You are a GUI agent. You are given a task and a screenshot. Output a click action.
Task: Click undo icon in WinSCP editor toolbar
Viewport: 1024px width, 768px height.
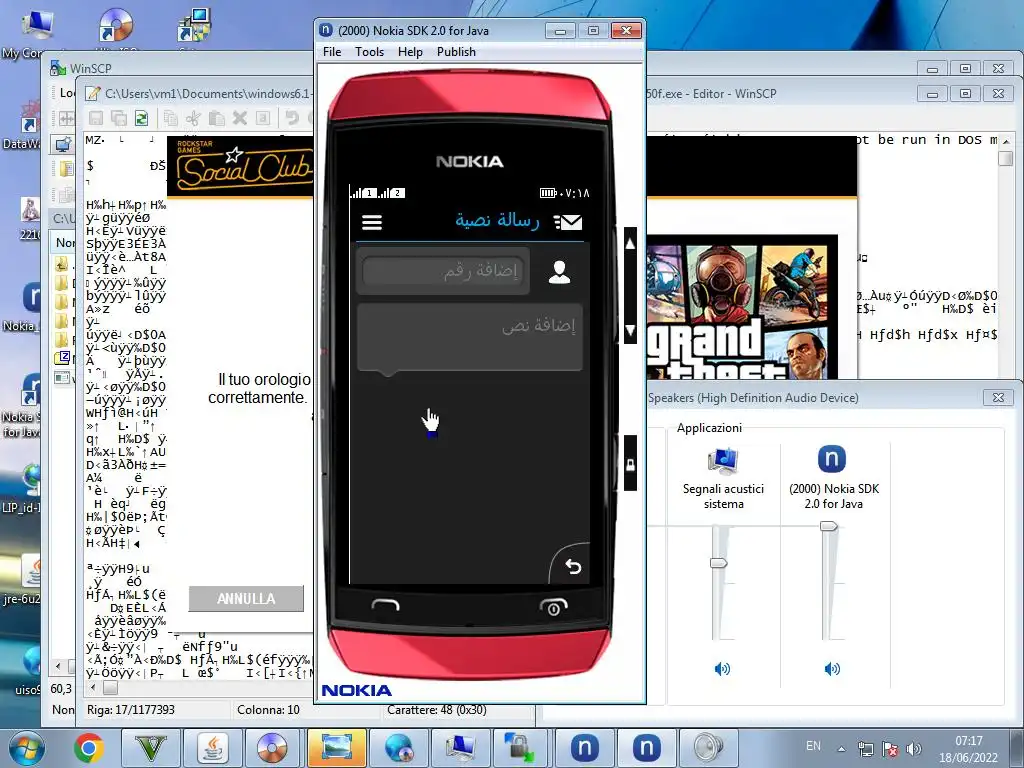pos(291,118)
